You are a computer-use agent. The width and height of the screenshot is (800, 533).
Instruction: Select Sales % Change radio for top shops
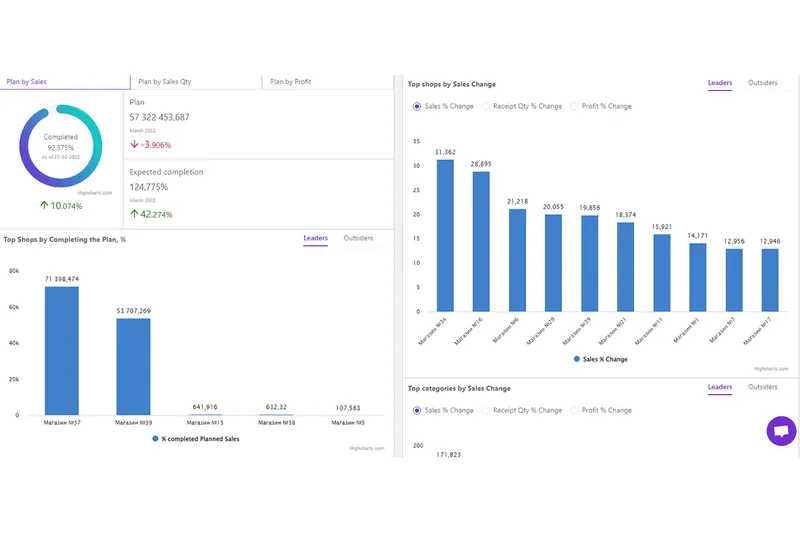coord(417,106)
